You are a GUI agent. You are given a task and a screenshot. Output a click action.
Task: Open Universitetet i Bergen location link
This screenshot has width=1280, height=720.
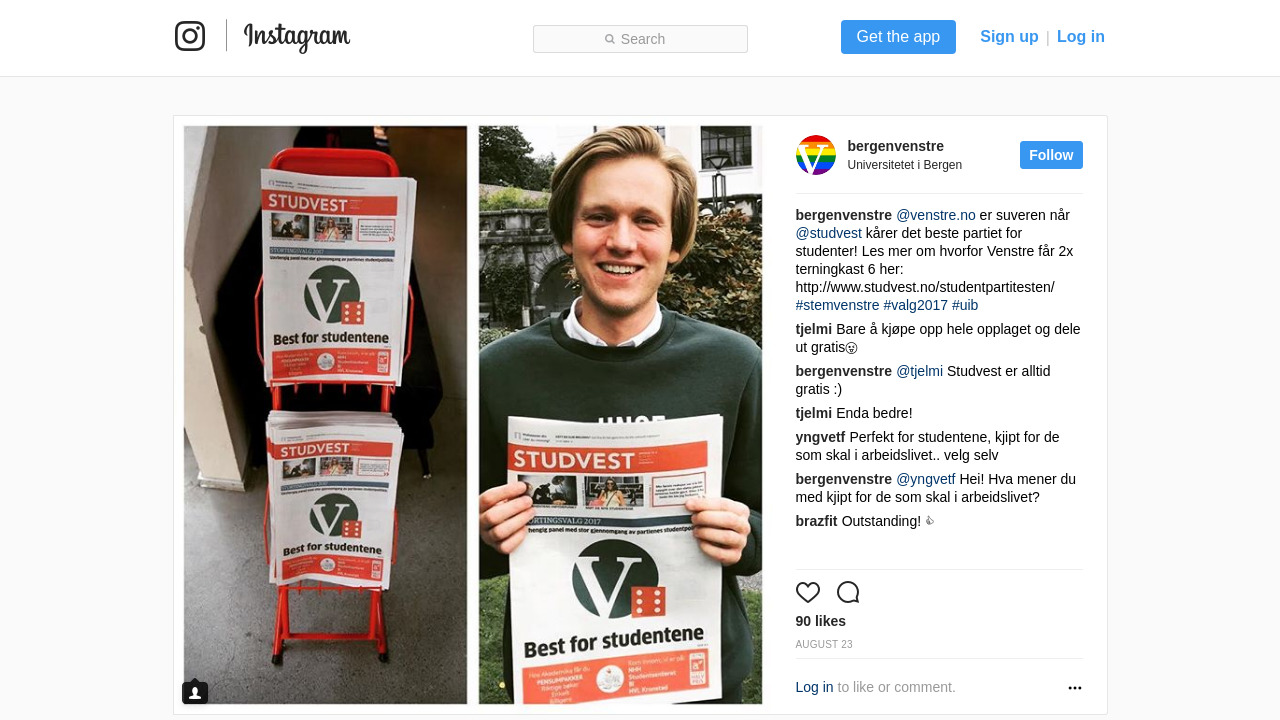coord(905,165)
